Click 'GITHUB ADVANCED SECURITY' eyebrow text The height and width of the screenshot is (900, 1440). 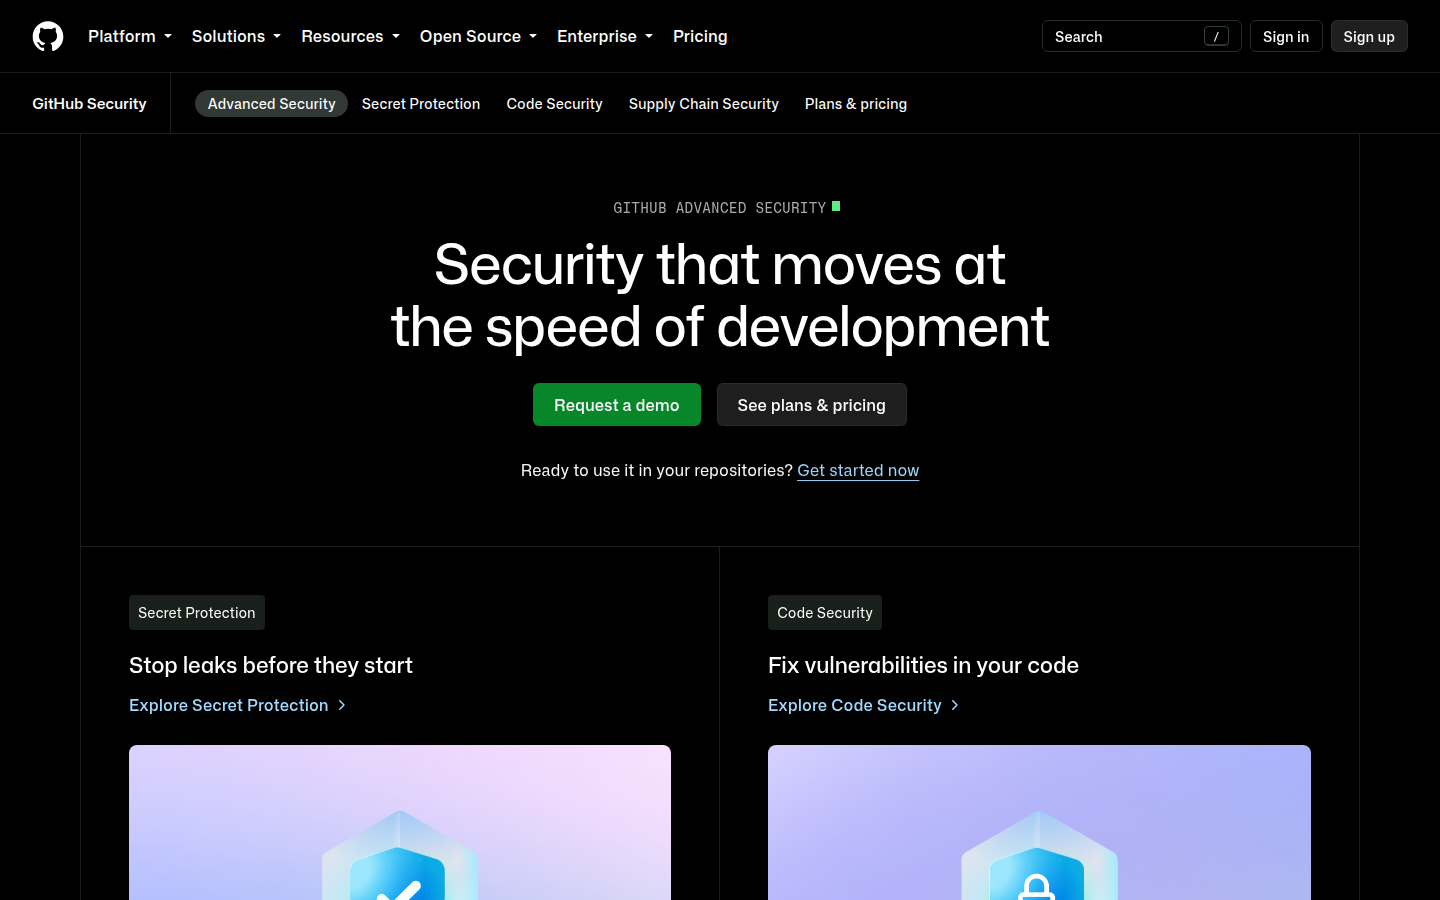click(x=720, y=208)
